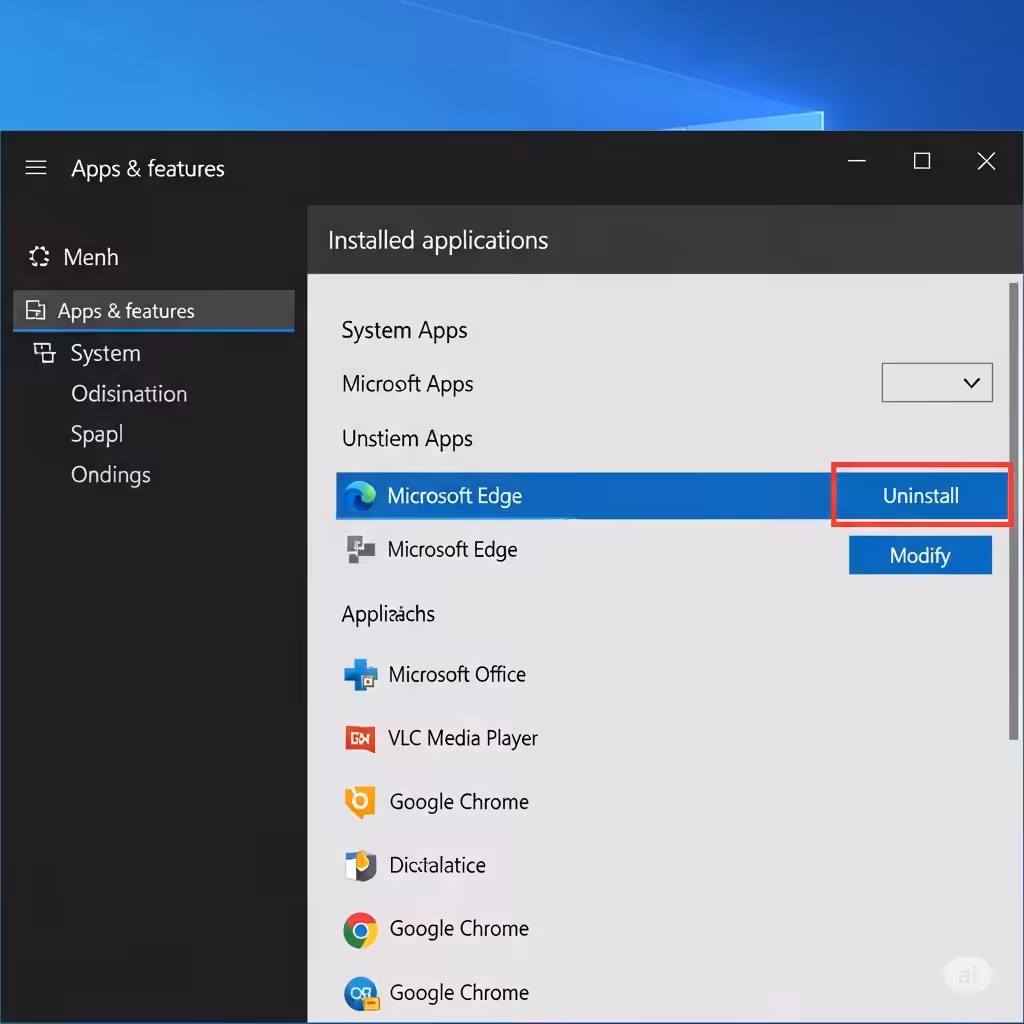This screenshot has height=1024, width=1024.
Task: Click the Installed applications heading
Action: click(438, 240)
